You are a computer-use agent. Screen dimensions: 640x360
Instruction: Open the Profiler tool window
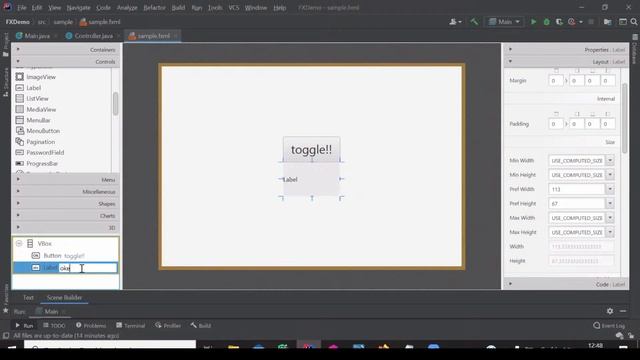168,325
